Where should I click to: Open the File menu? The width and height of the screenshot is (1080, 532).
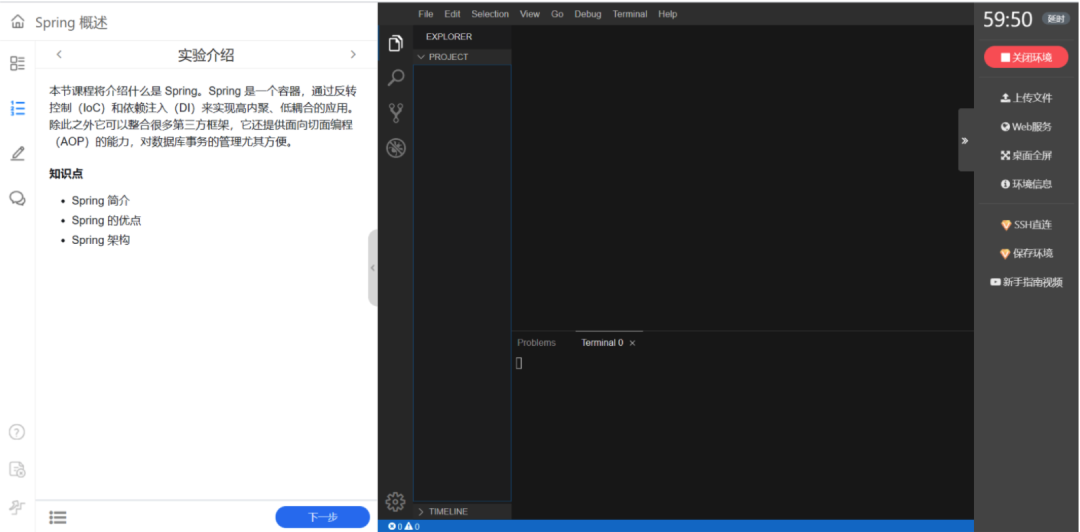pos(426,14)
